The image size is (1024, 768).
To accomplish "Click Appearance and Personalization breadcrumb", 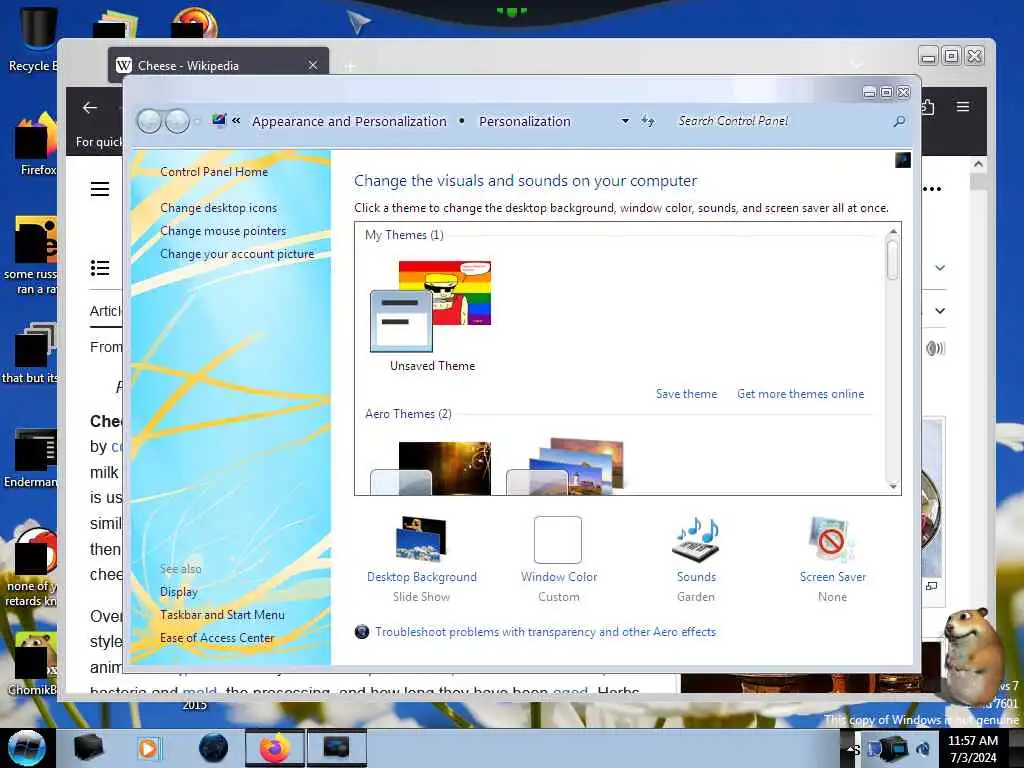I will pyautogui.click(x=349, y=121).
